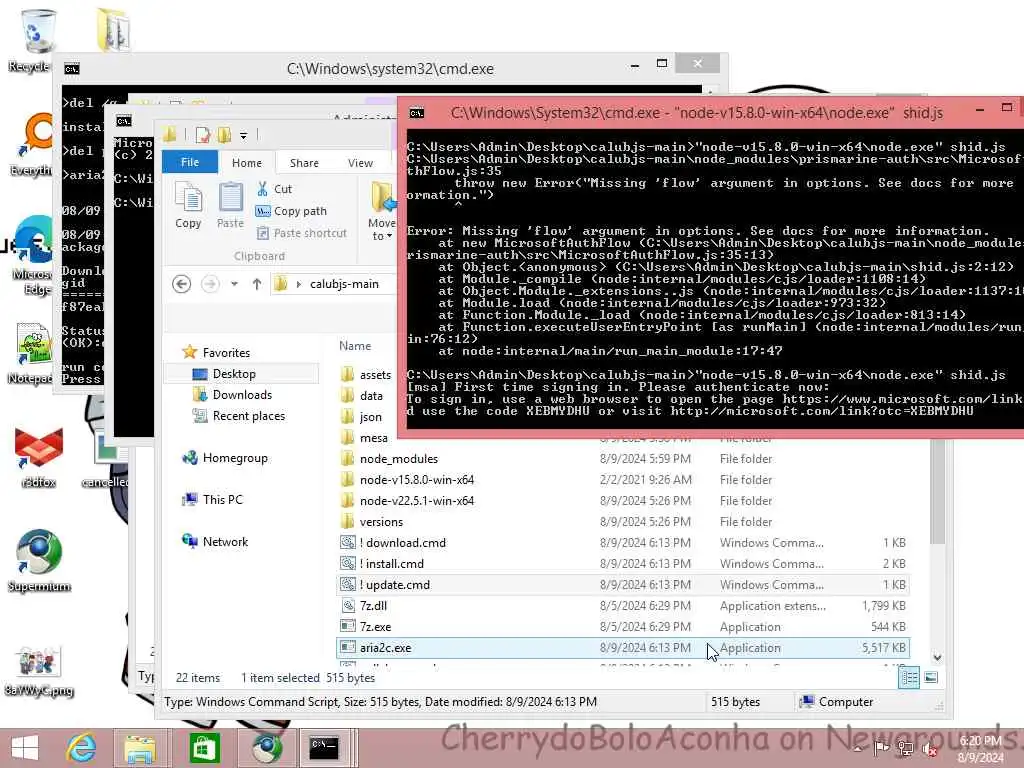Switch to Large icons view button
This screenshot has width=1024, height=768.
pos(931,677)
